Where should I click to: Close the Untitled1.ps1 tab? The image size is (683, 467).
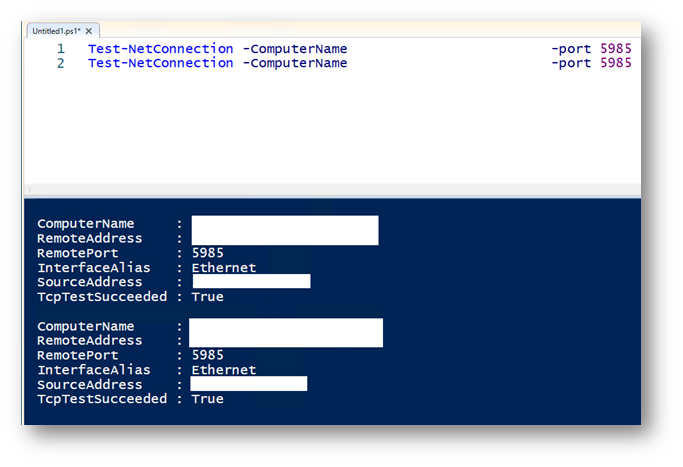tap(89, 31)
